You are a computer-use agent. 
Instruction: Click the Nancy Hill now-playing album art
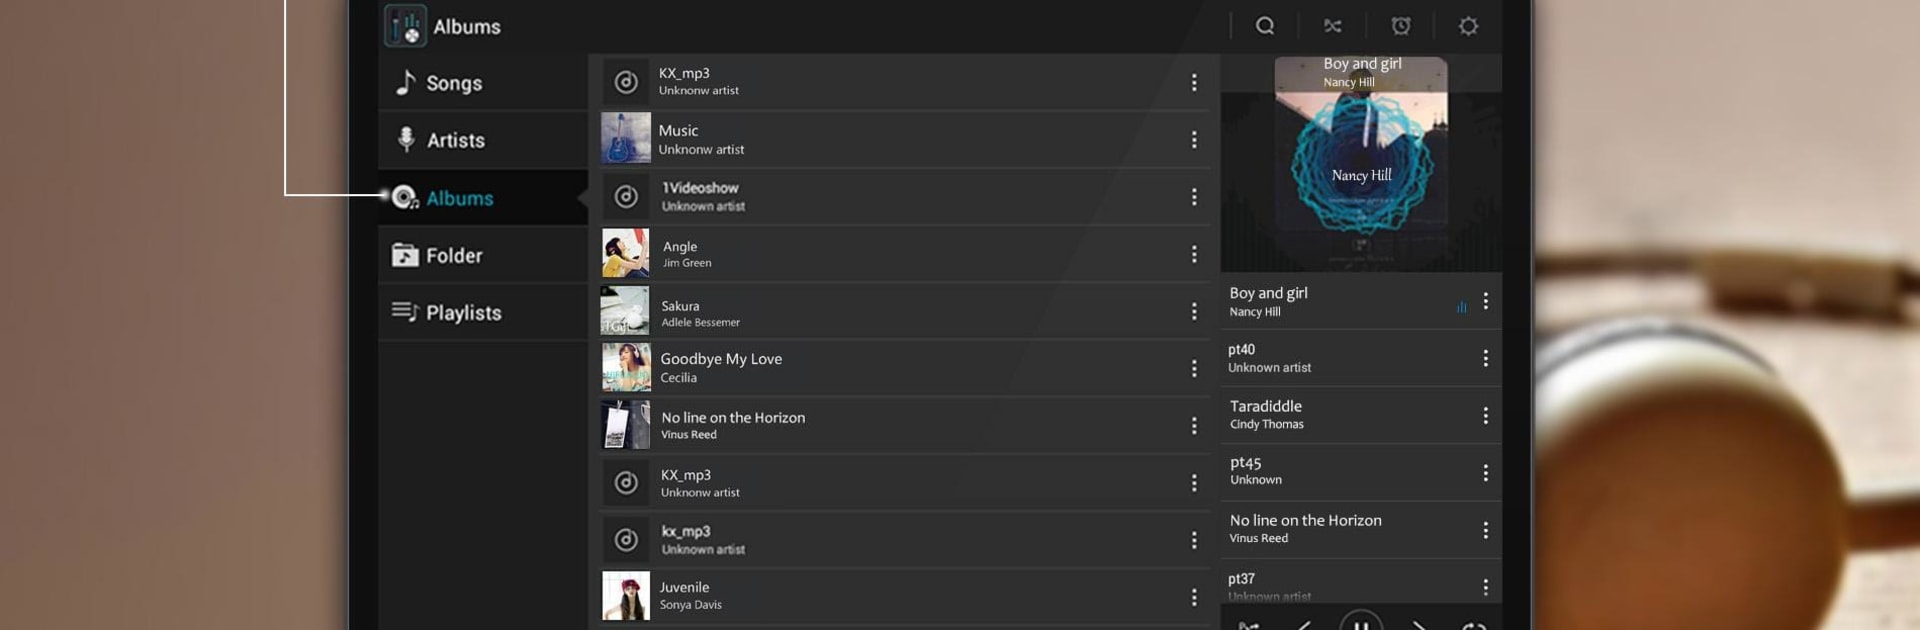1361,162
